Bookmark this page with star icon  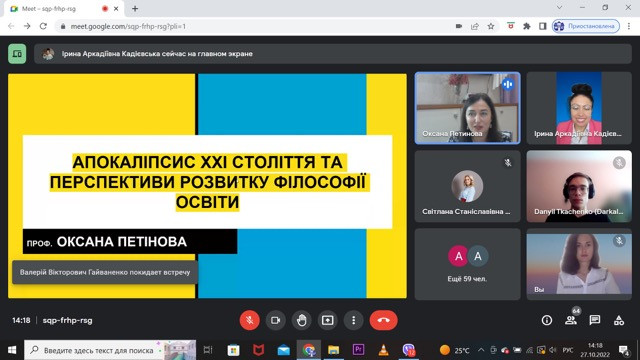(491, 26)
